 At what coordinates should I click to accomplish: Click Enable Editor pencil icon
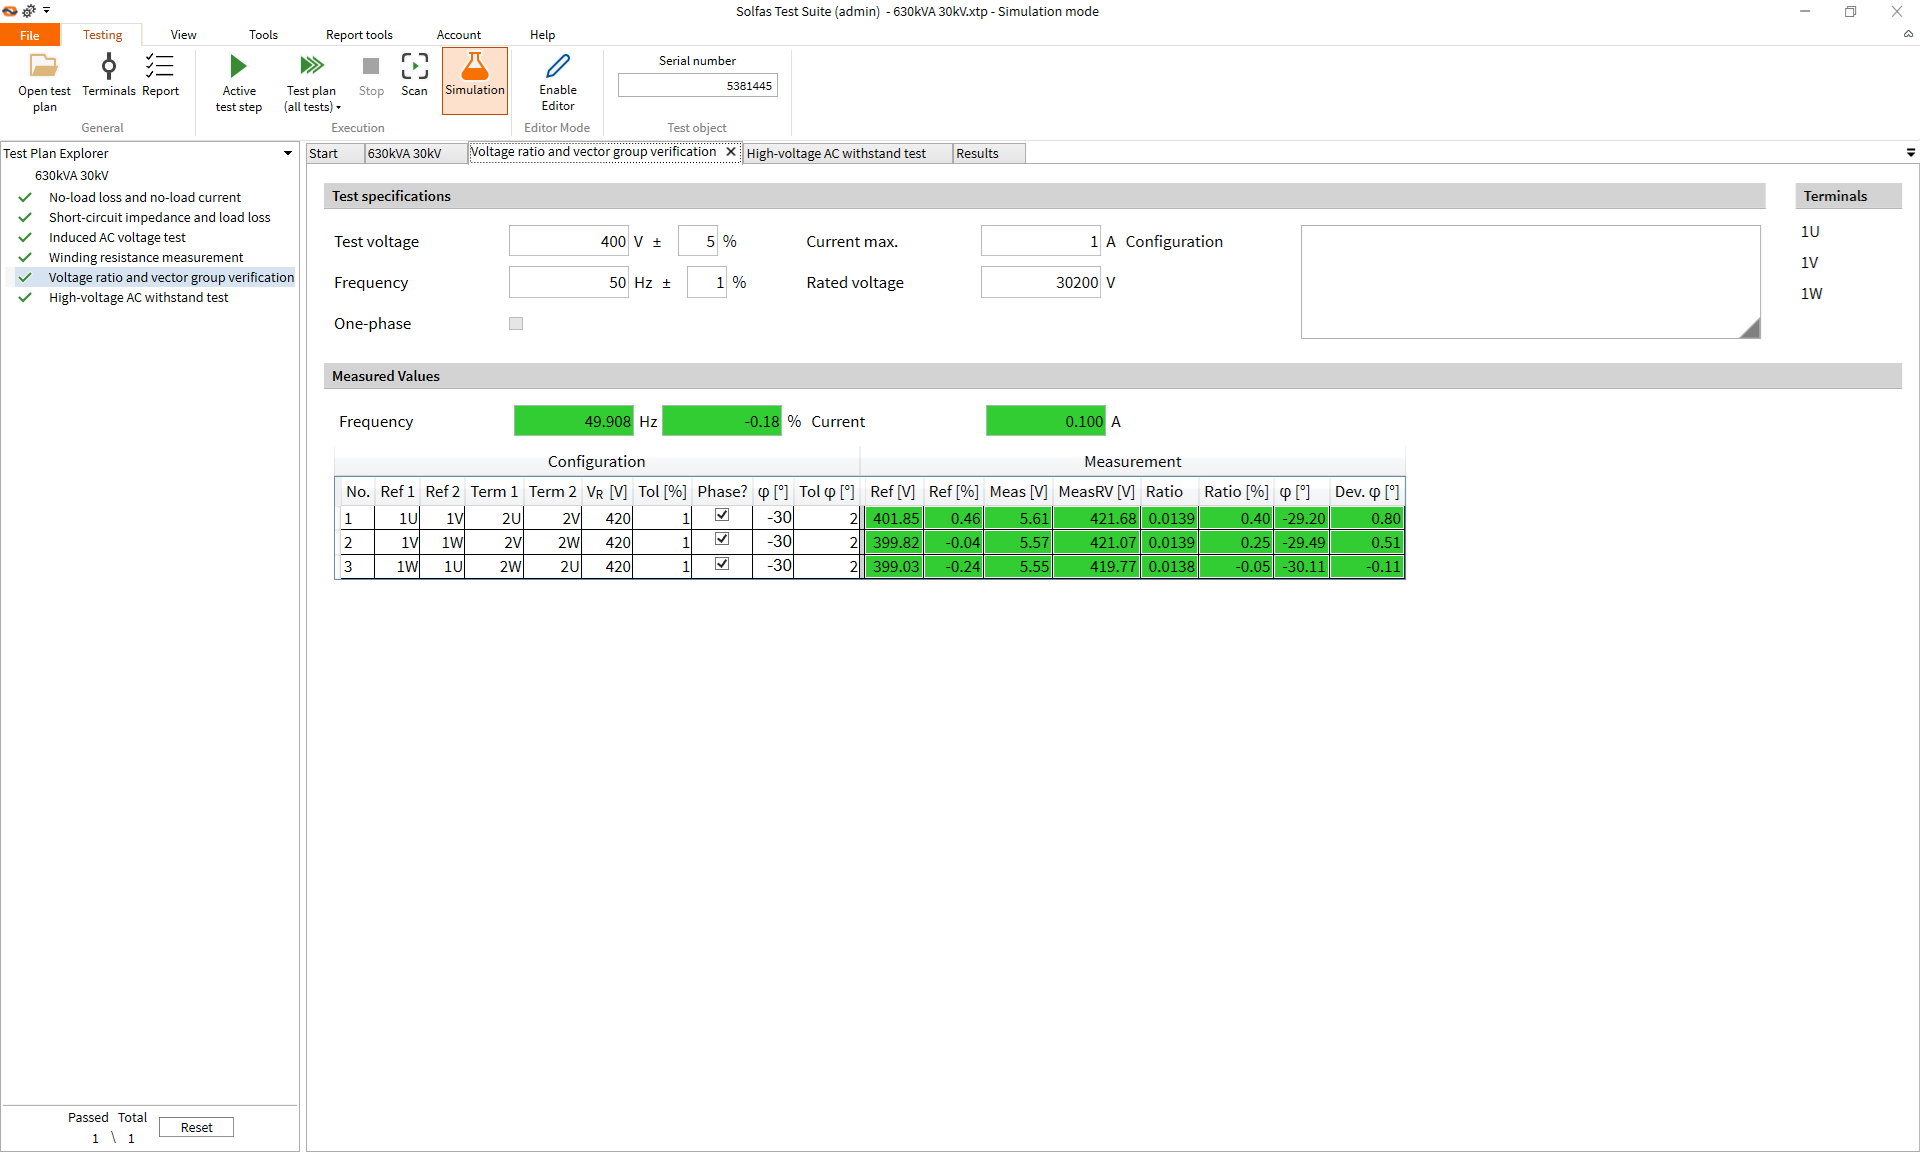[558, 67]
